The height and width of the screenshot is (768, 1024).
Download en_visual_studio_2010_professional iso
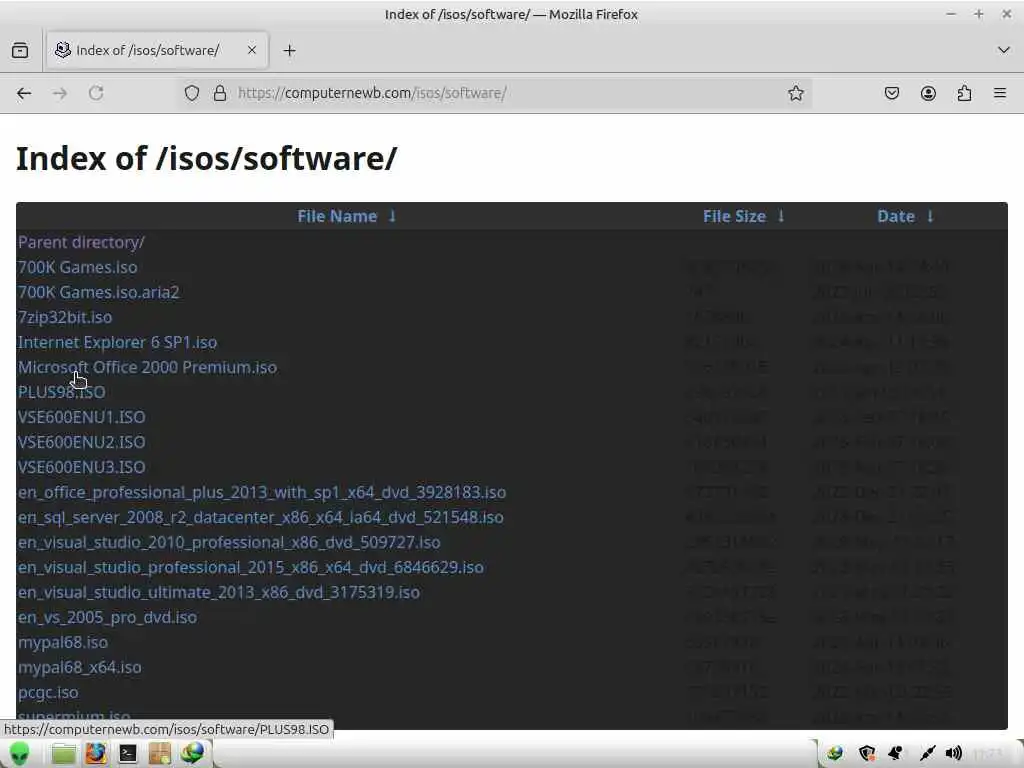pos(229,542)
